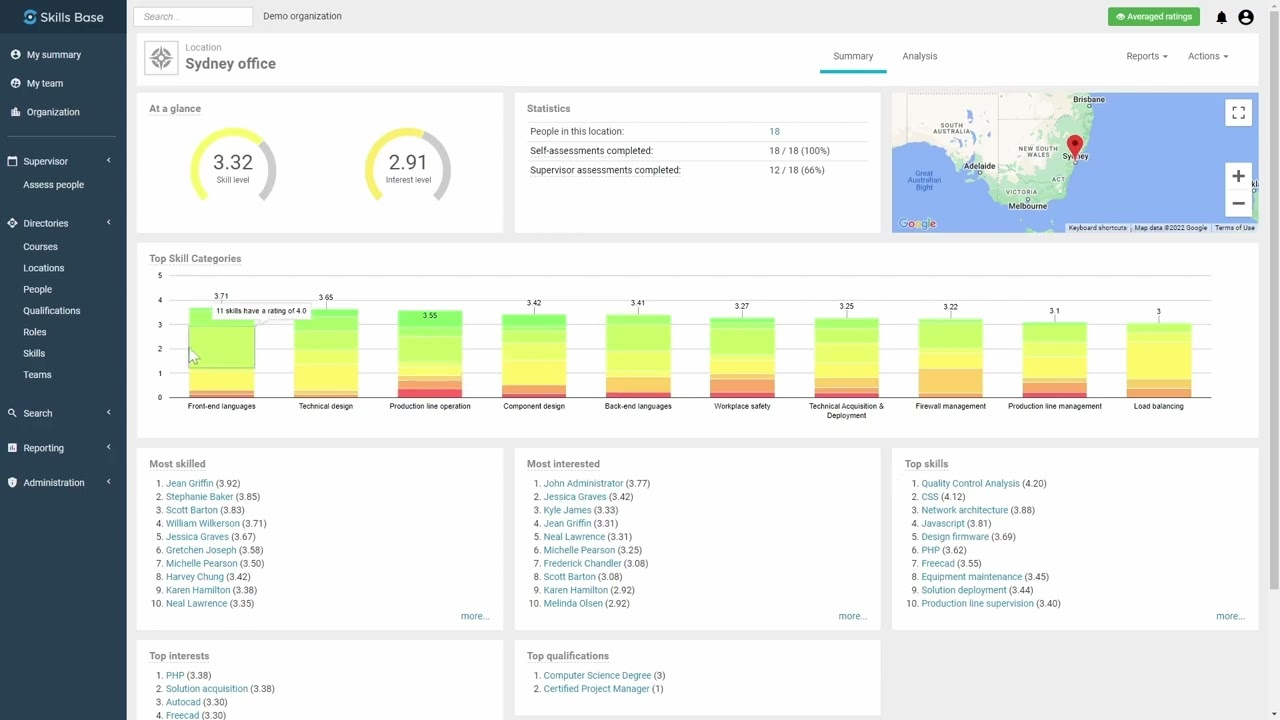1280x720 pixels.
Task: Switch to the Analysis tab
Action: (920, 56)
